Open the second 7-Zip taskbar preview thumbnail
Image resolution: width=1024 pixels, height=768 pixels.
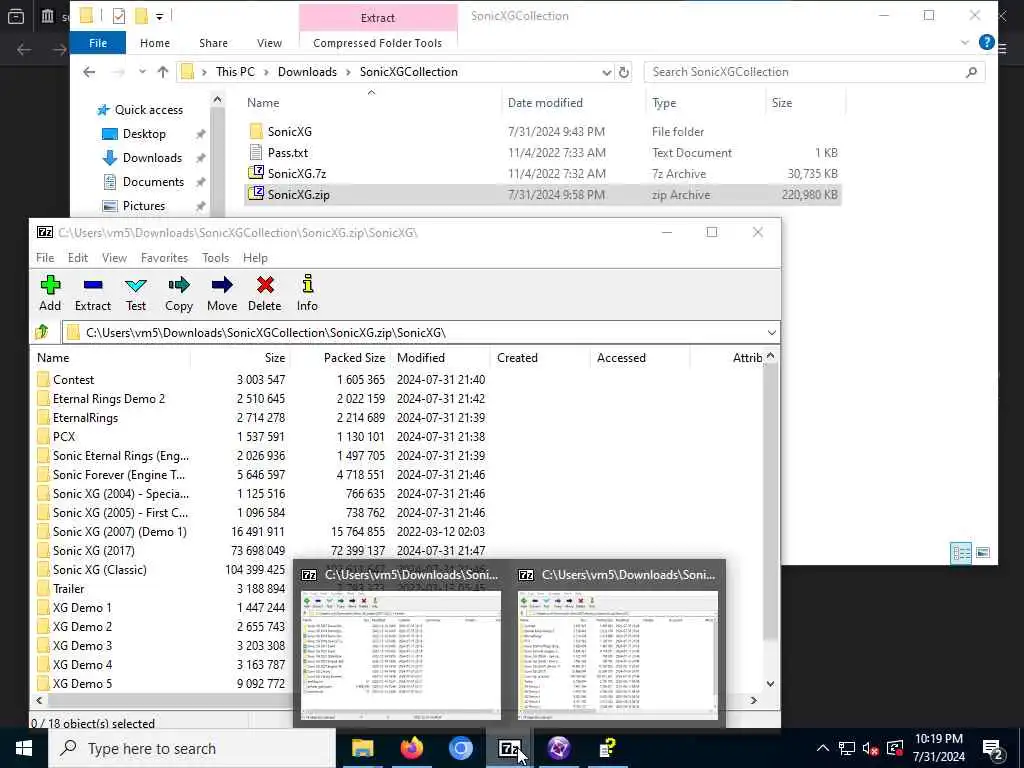(x=617, y=643)
